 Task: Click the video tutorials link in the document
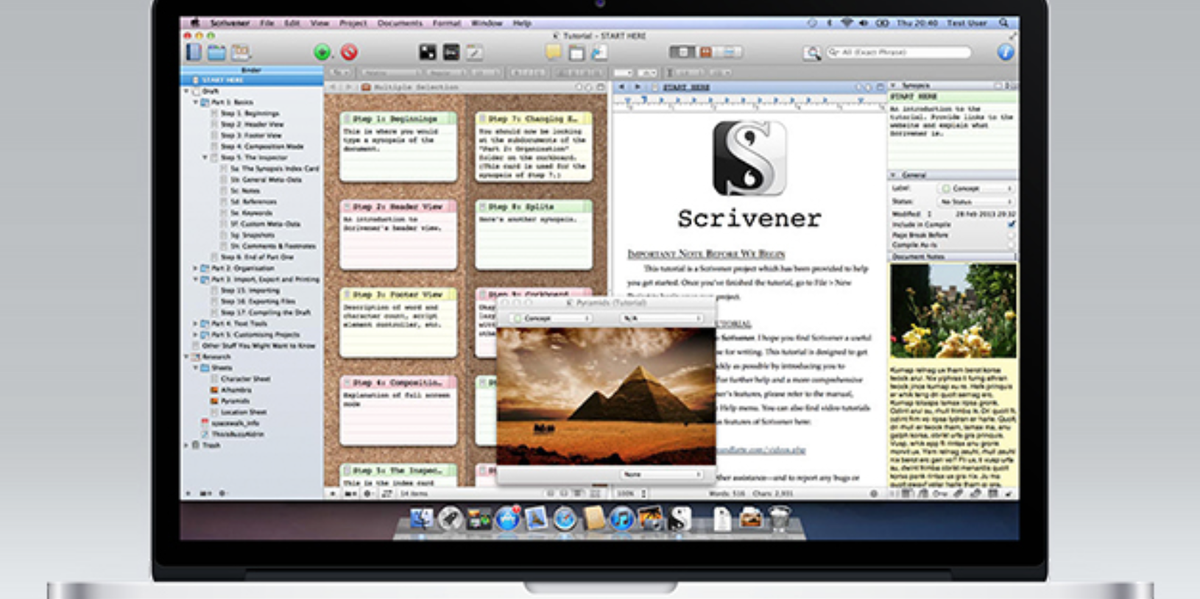coord(760,449)
